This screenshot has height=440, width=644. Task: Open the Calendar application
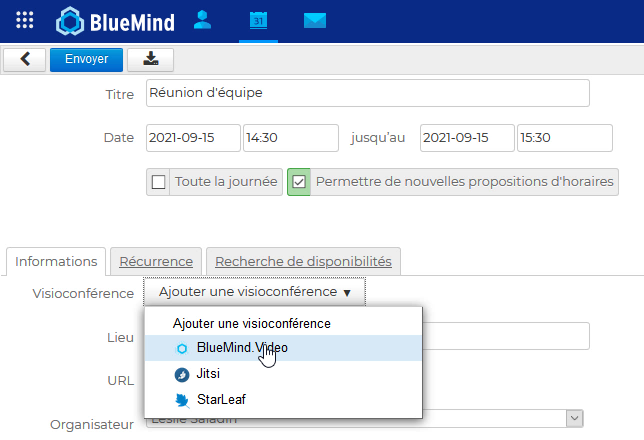(x=258, y=19)
